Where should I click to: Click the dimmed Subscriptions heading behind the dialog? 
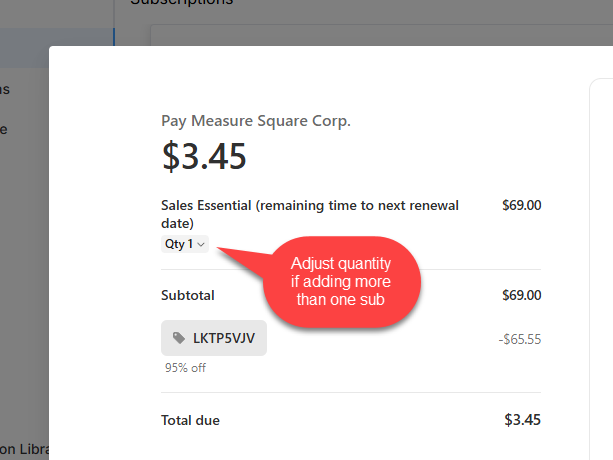(x=181, y=3)
